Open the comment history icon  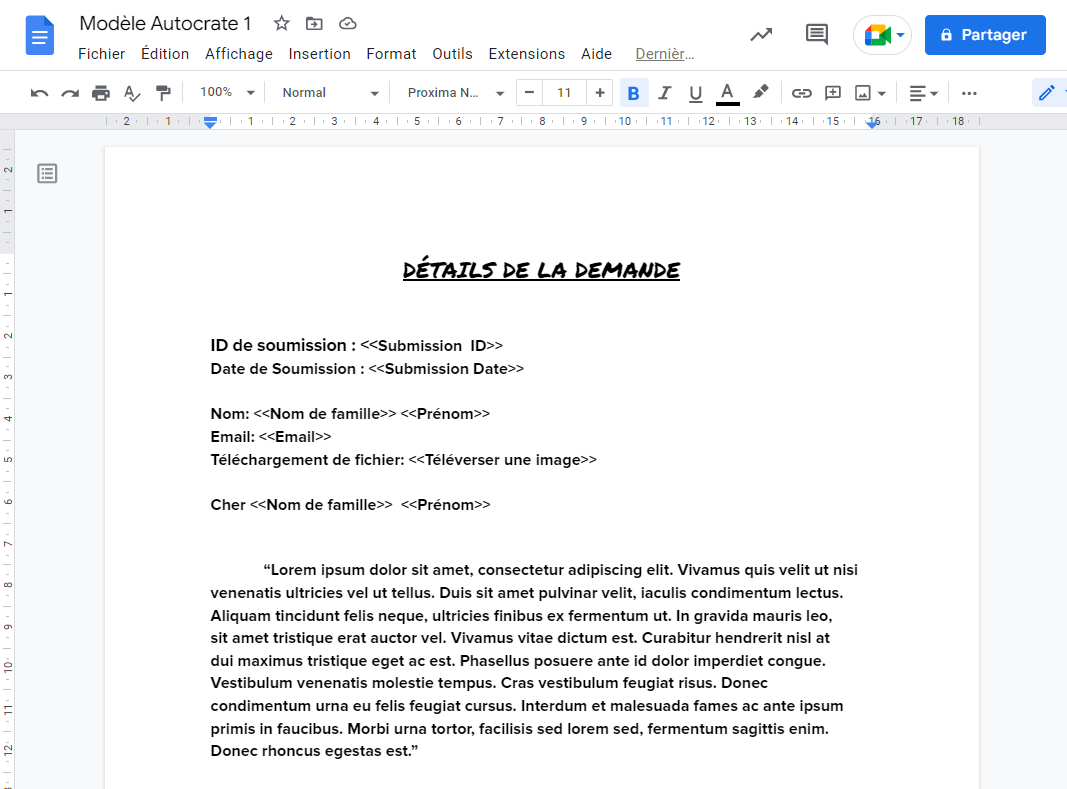click(x=817, y=35)
